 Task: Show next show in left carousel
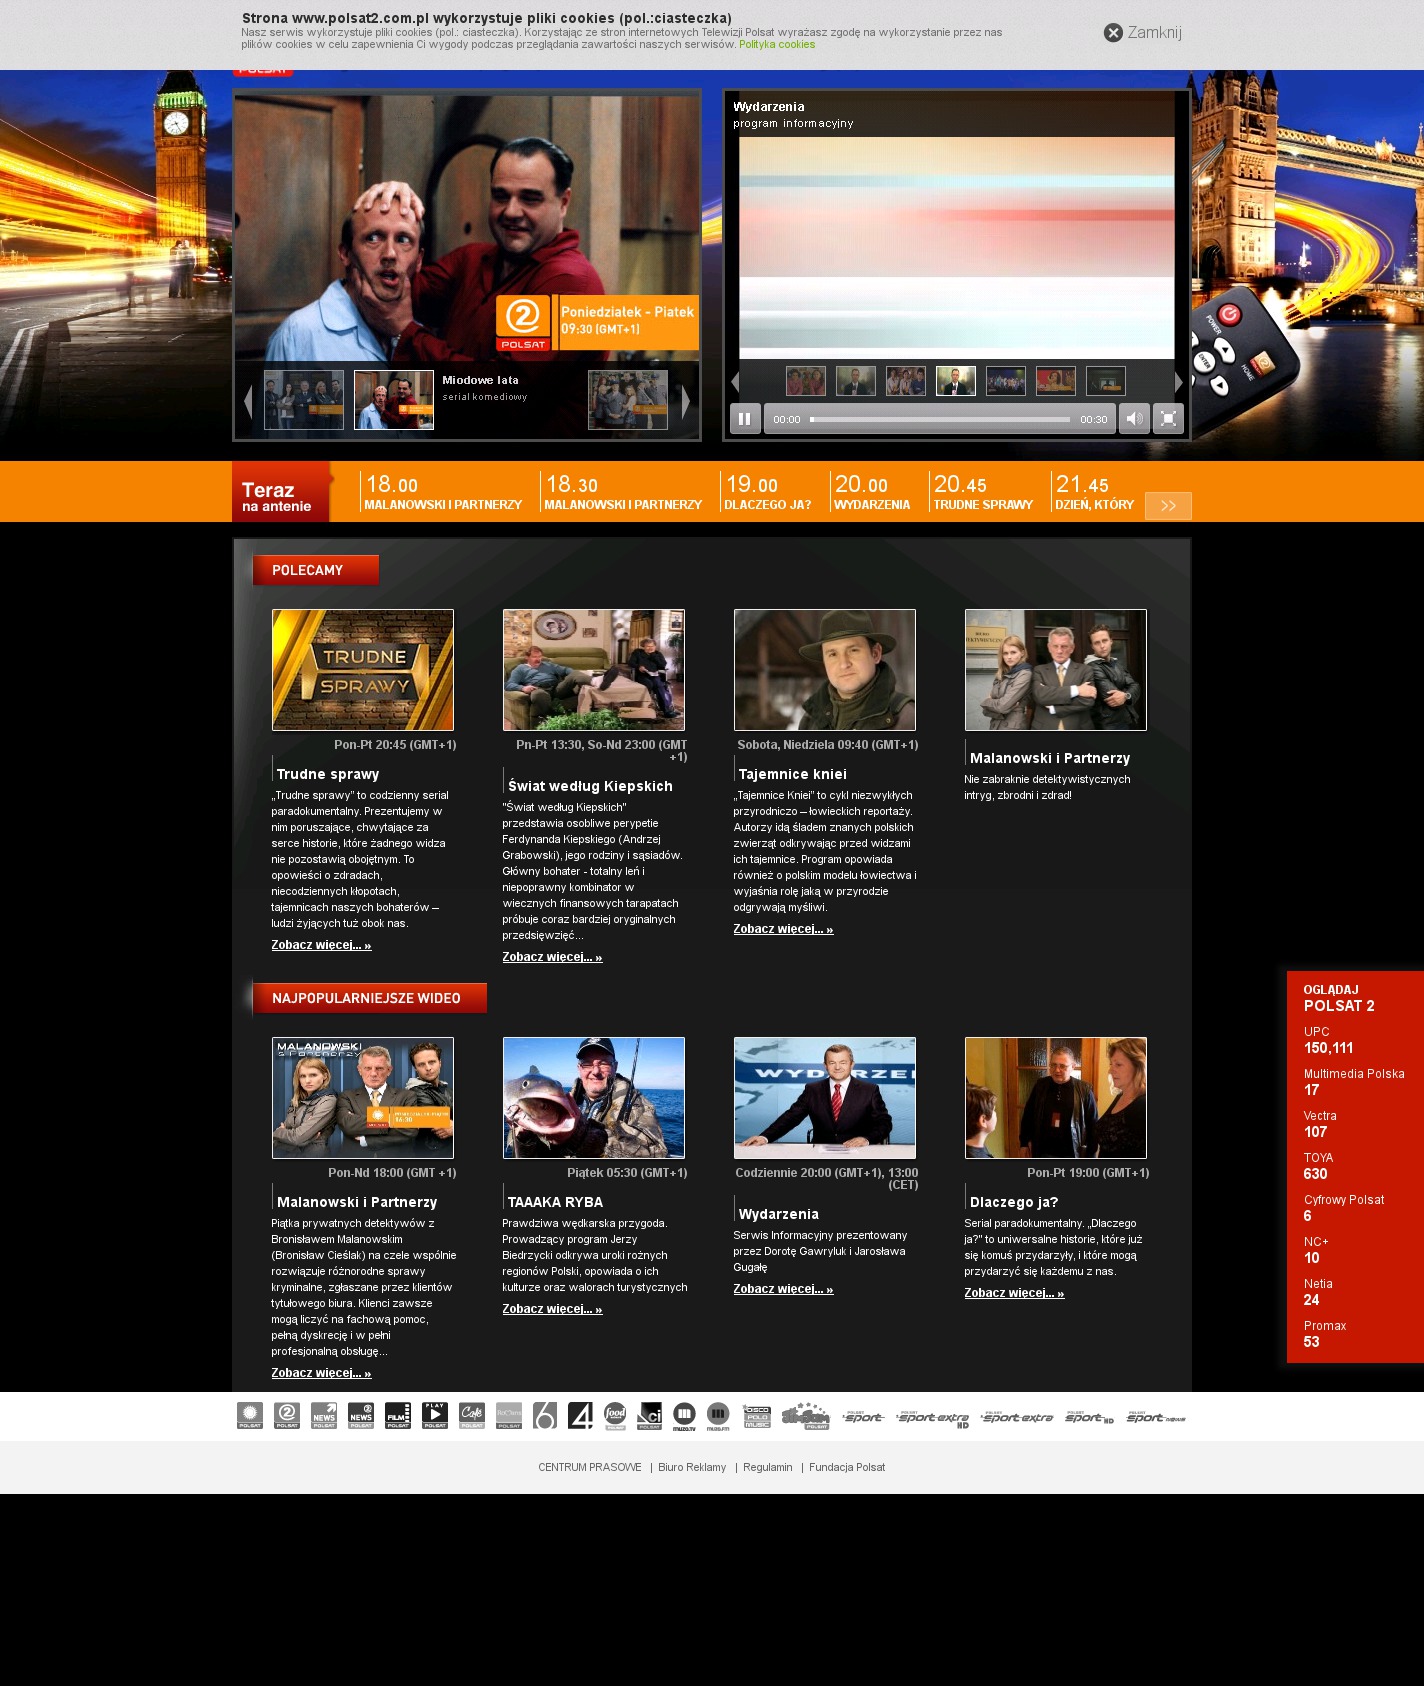coord(686,402)
